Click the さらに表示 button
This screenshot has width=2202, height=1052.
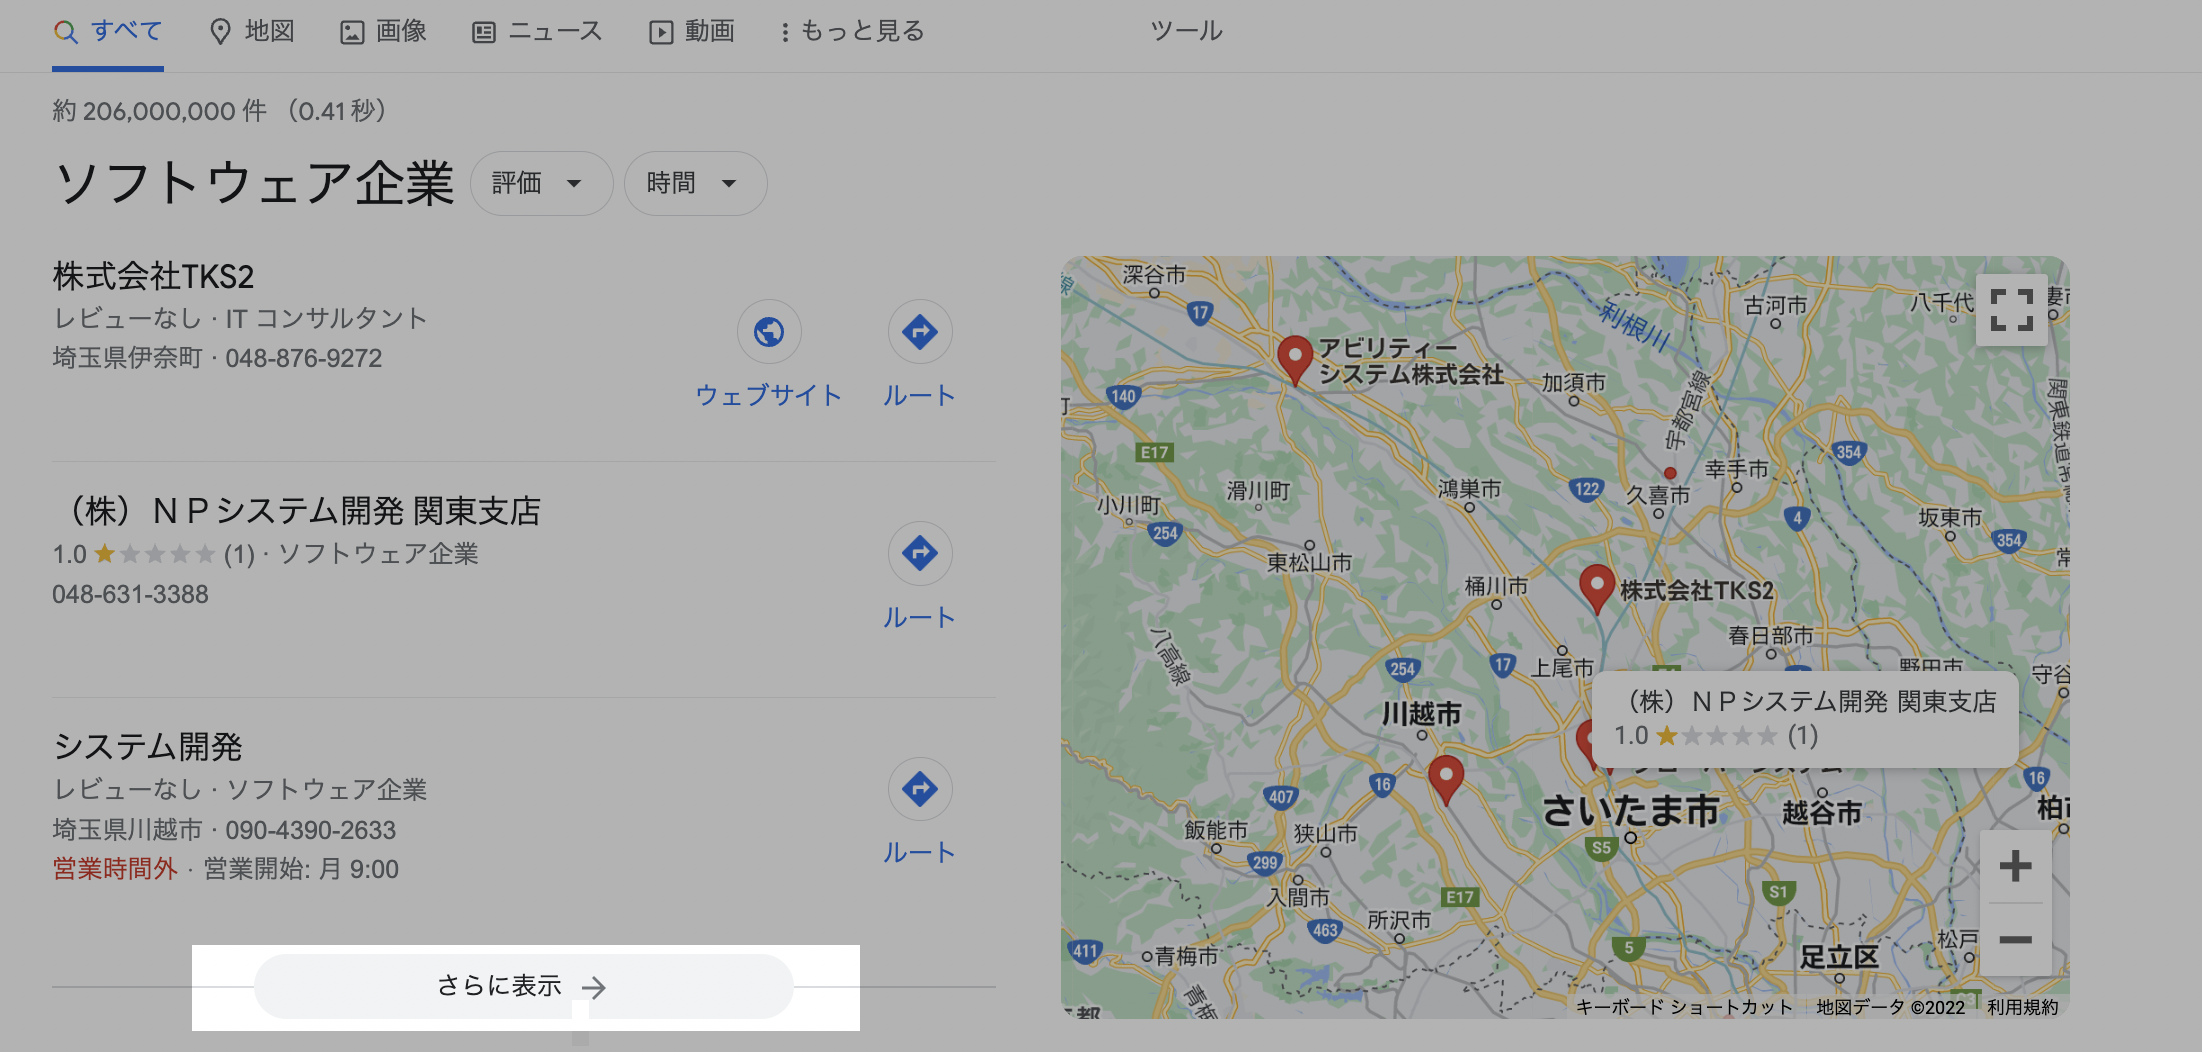click(x=524, y=987)
